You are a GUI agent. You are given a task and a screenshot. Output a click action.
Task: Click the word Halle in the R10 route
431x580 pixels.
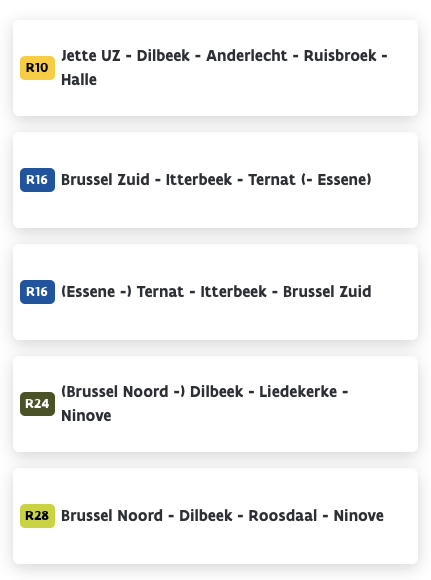[x=79, y=80]
